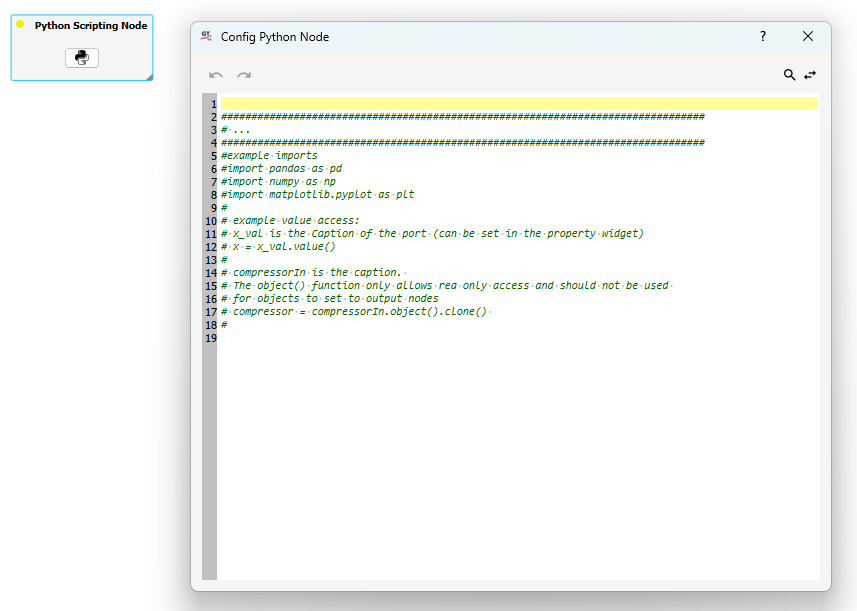Click line number 10 in the gutter
The height and width of the screenshot is (611, 857).
tap(211, 221)
